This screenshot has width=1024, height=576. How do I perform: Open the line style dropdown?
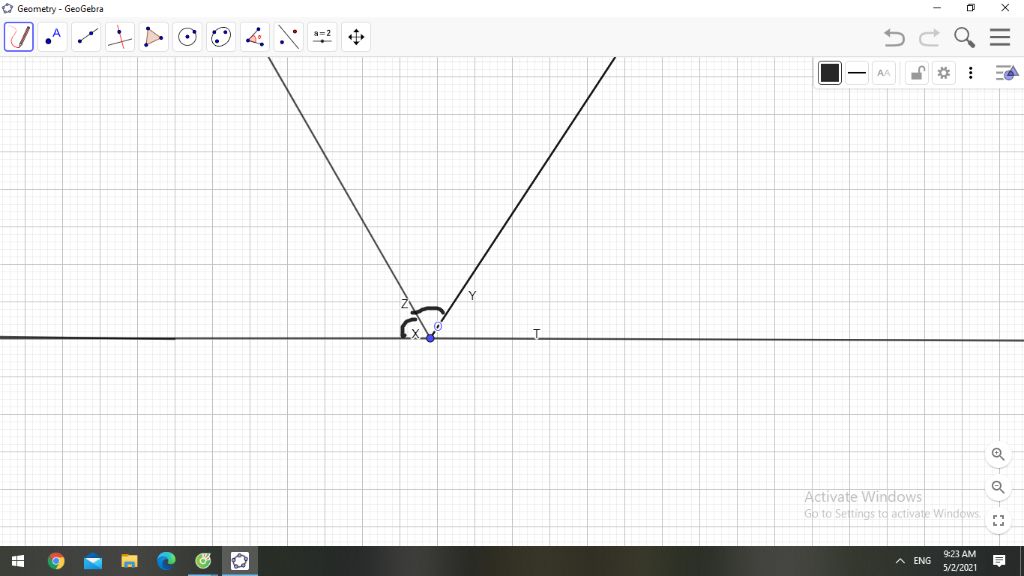857,73
